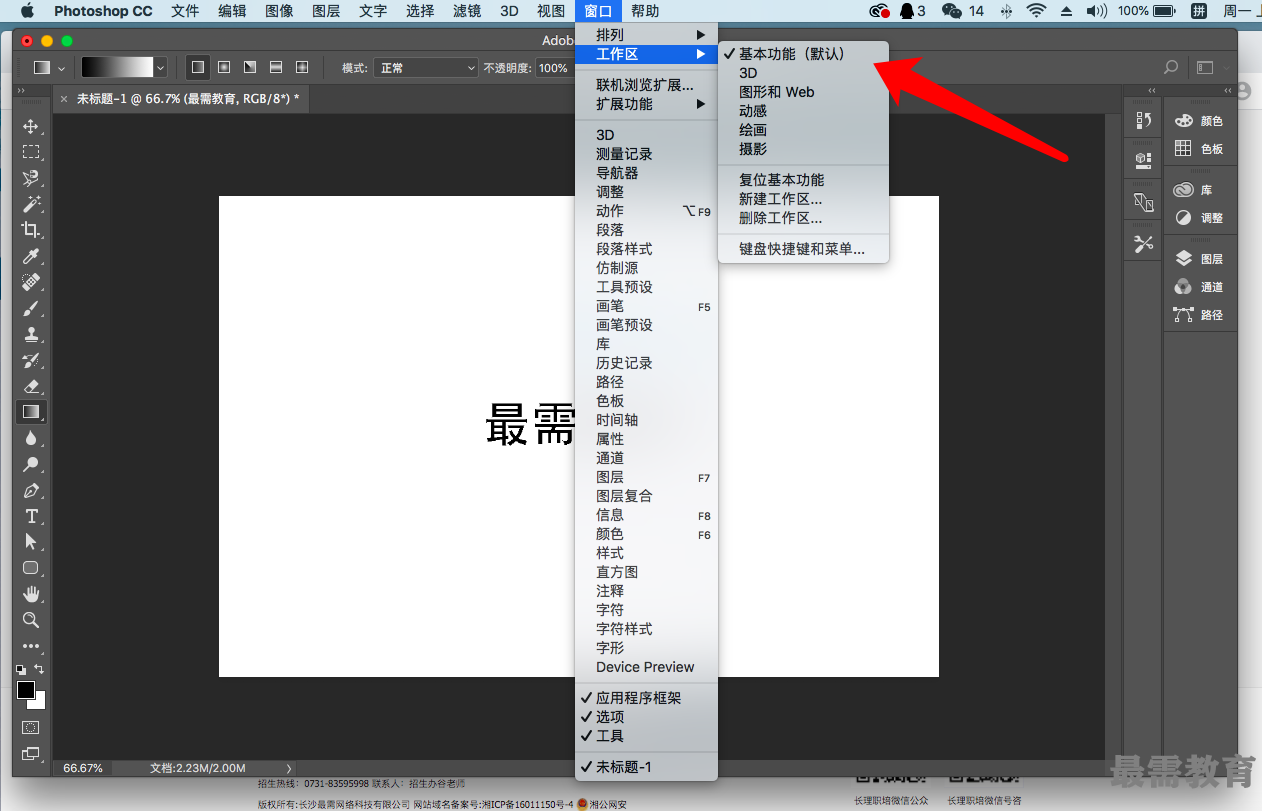Toggle 工具 tools panel visibility
This screenshot has height=811, width=1262.
point(646,736)
